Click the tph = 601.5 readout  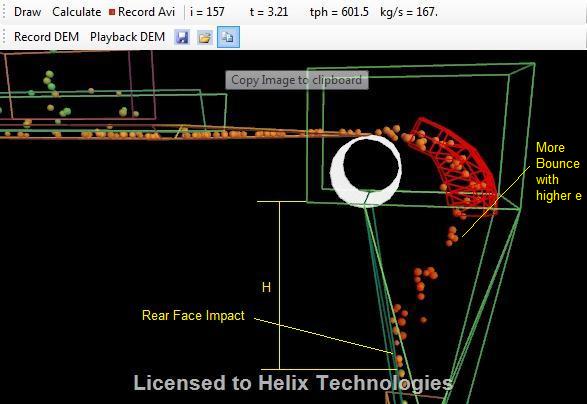pyautogui.click(x=339, y=12)
